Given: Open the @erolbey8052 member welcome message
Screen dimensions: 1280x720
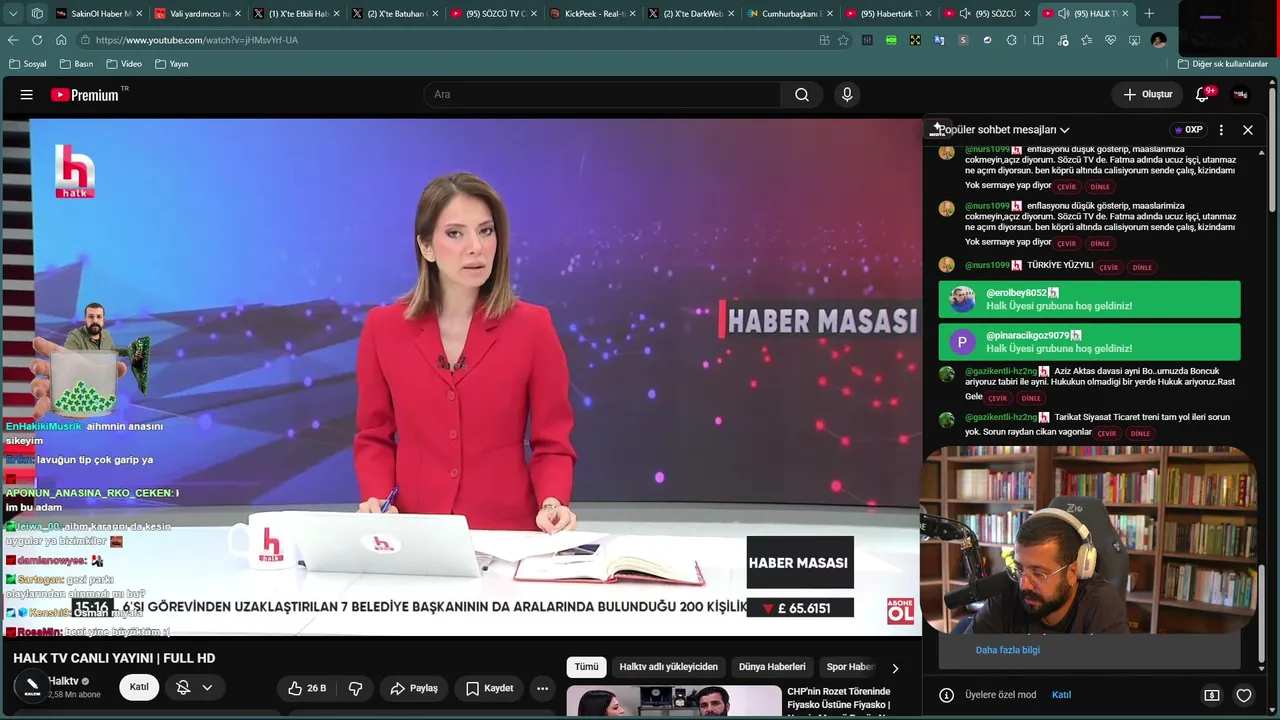Looking at the screenshot, I should (1089, 300).
